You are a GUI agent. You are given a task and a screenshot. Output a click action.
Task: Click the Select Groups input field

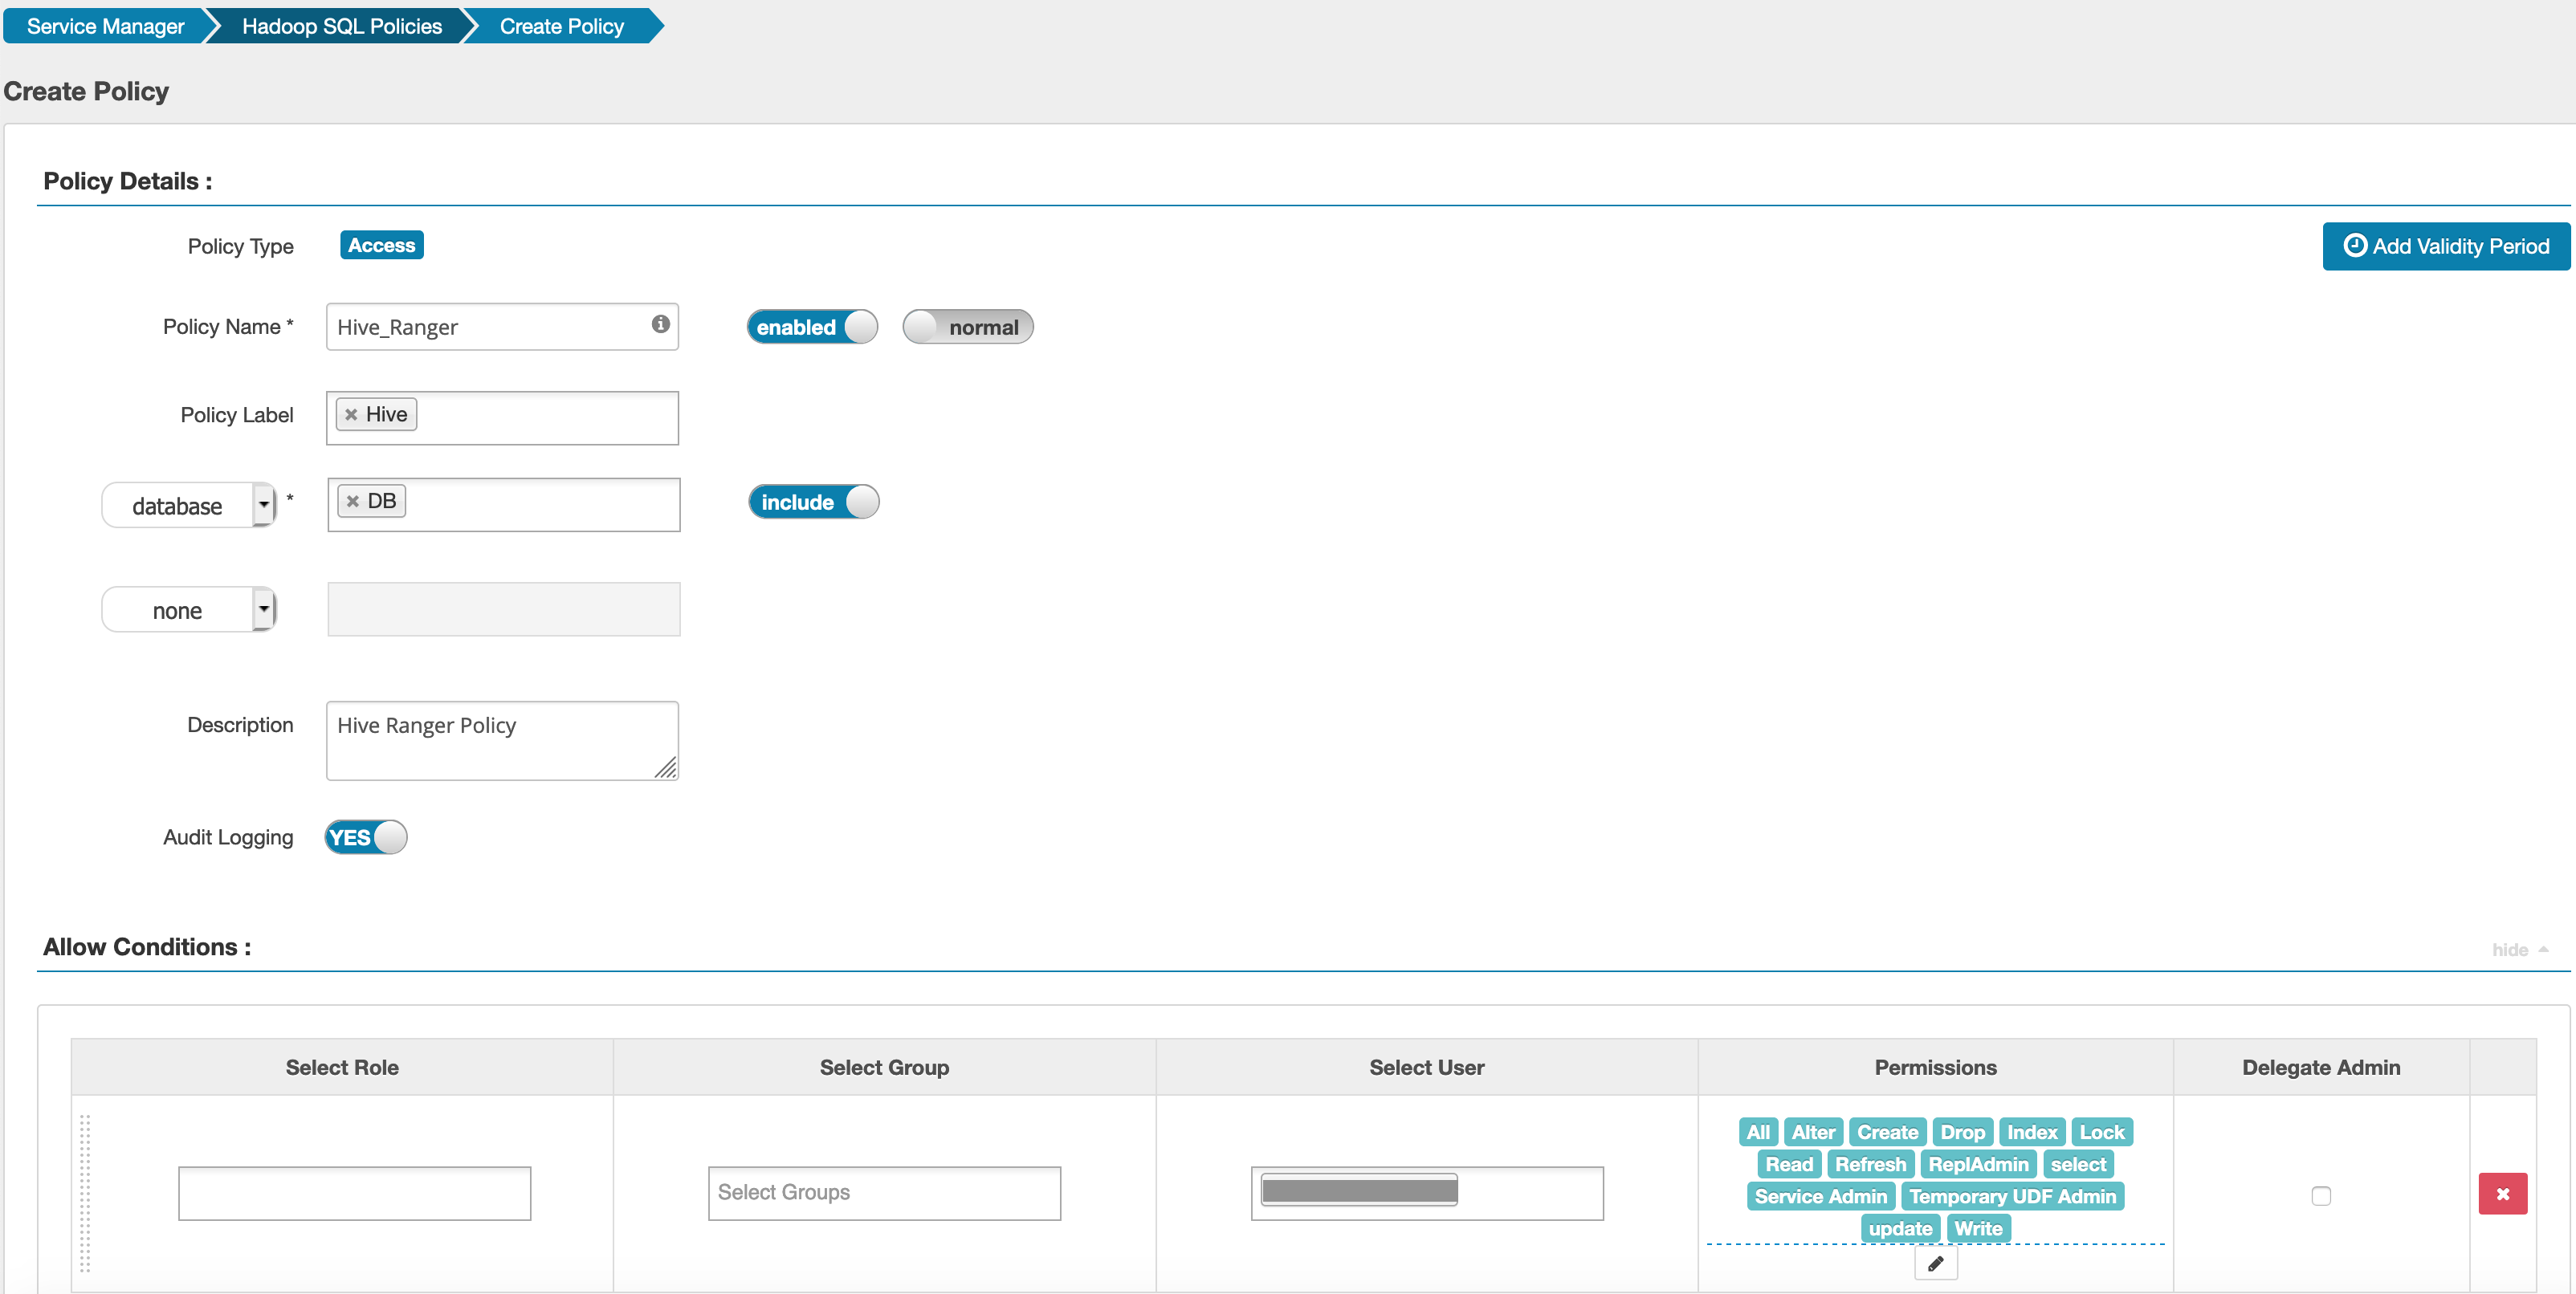tap(884, 1193)
